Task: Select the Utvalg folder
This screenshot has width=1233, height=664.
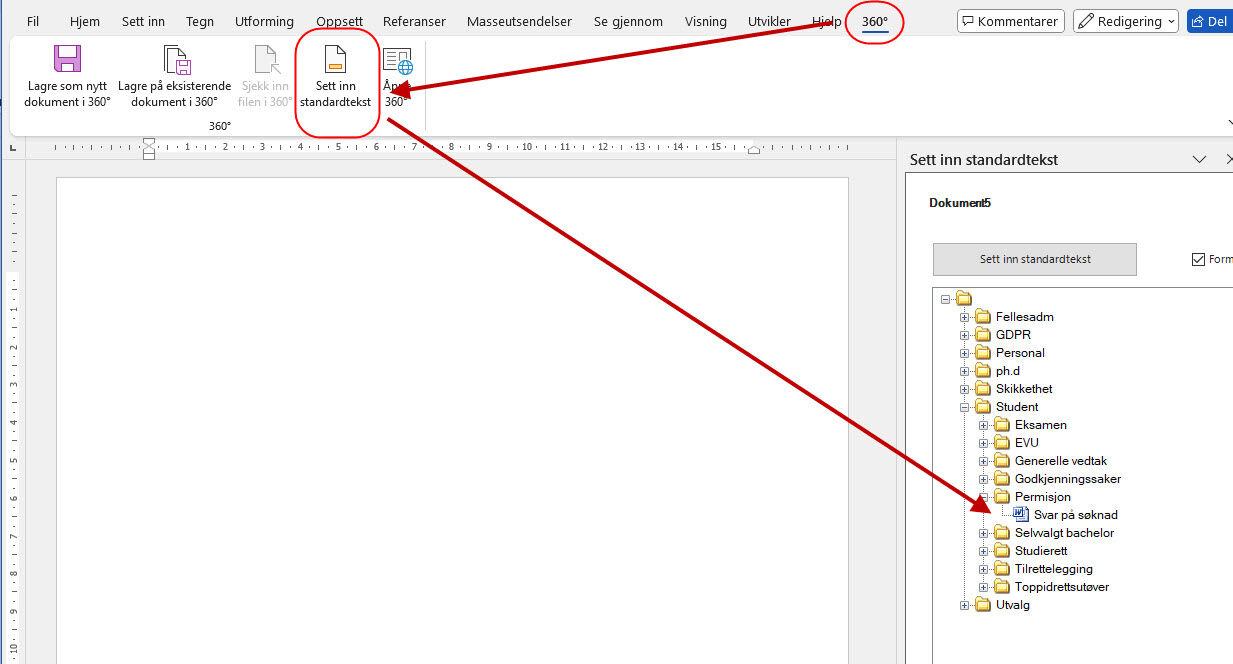Action: (x=1003, y=605)
